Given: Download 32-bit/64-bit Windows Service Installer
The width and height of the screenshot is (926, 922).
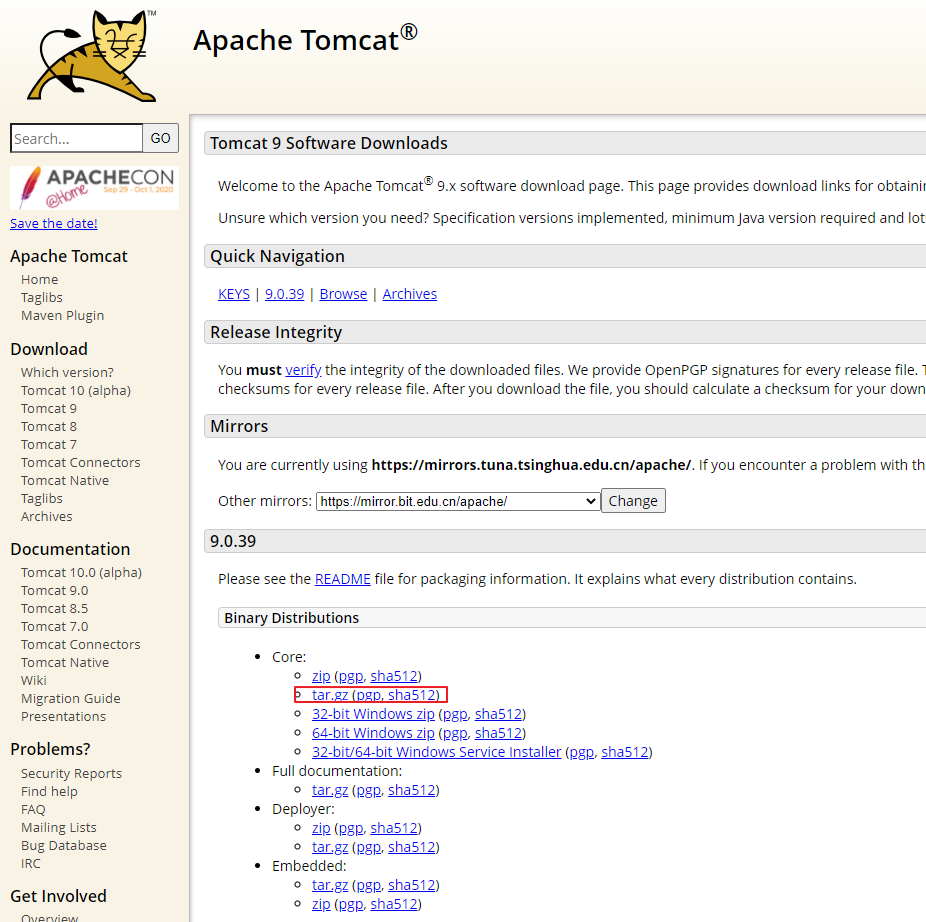Looking at the screenshot, I should [436, 751].
